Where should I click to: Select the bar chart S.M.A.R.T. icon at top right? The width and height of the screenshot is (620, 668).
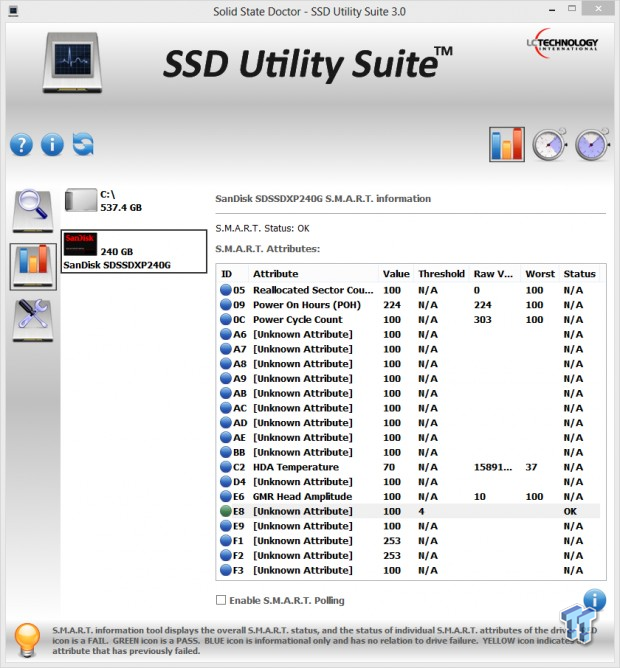coord(507,144)
